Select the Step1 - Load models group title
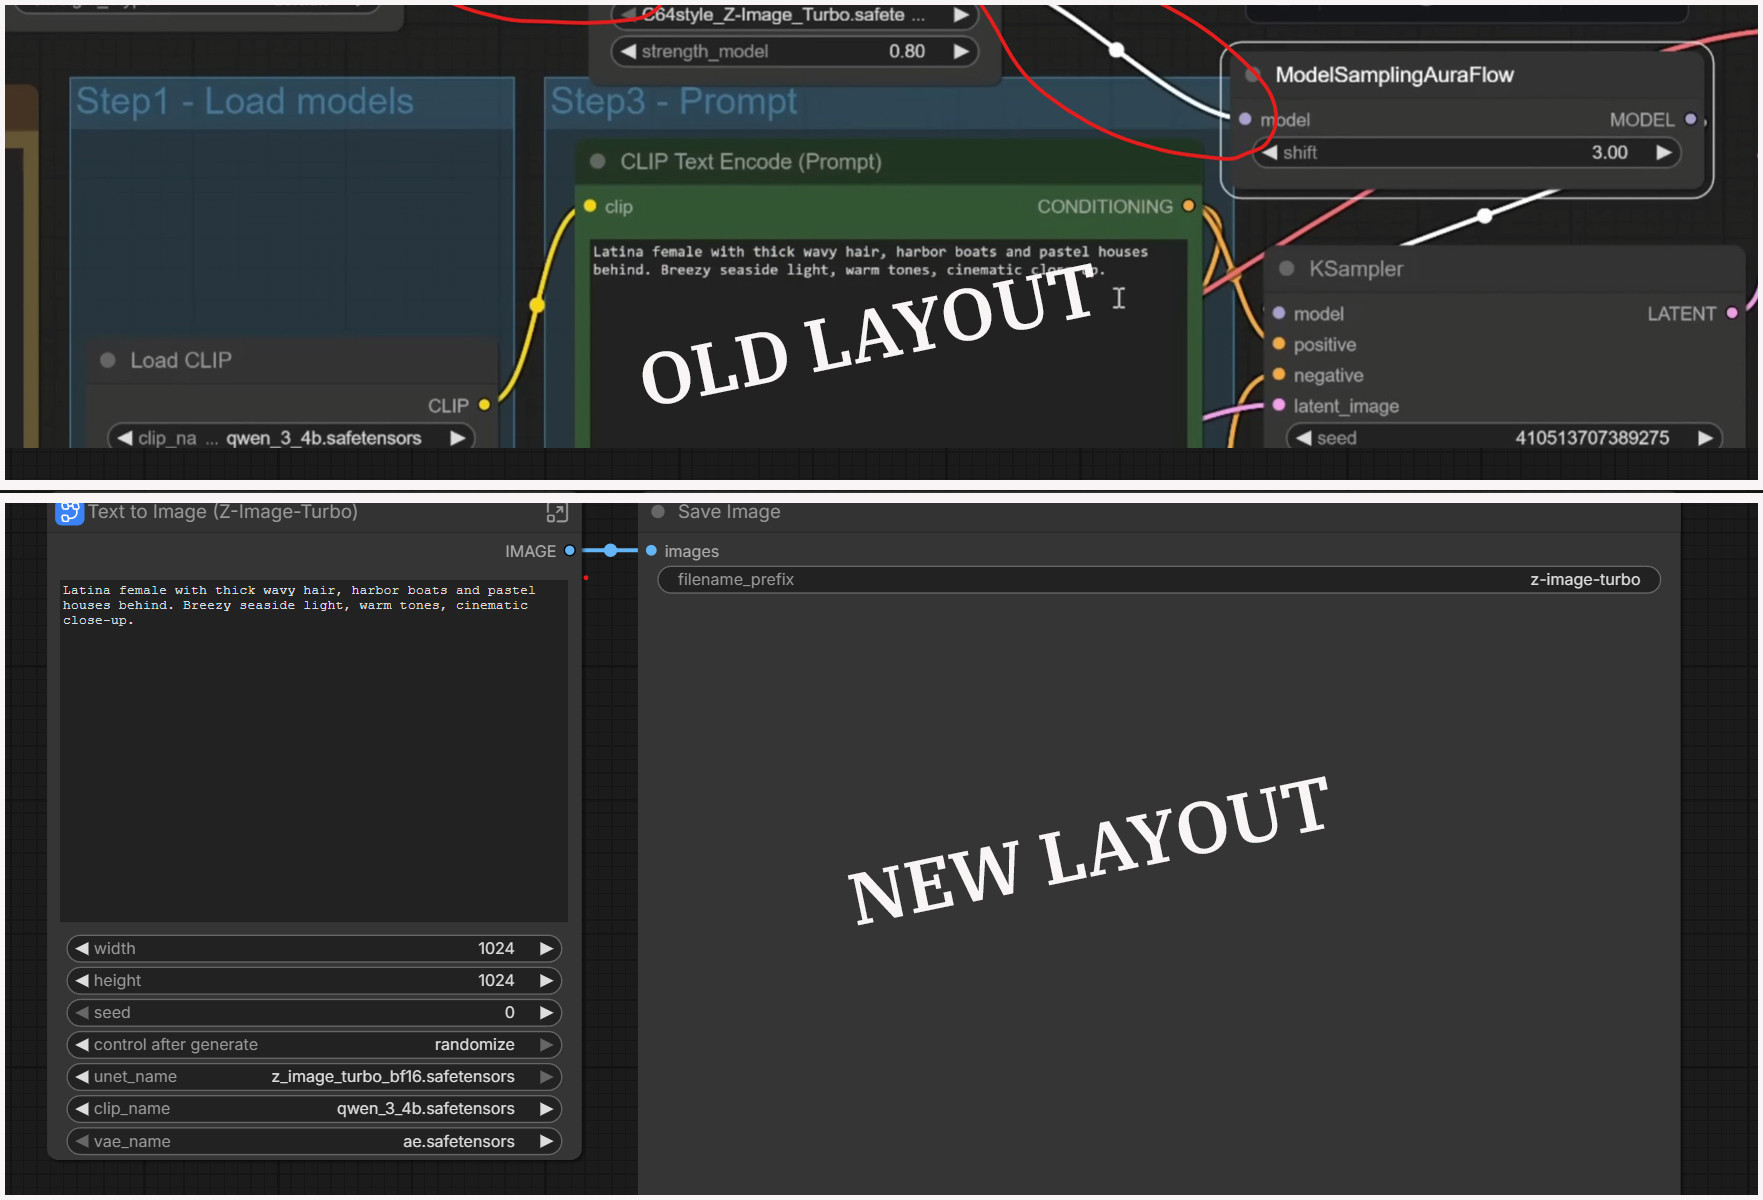The image size is (1763, 1200). point(245,101)
